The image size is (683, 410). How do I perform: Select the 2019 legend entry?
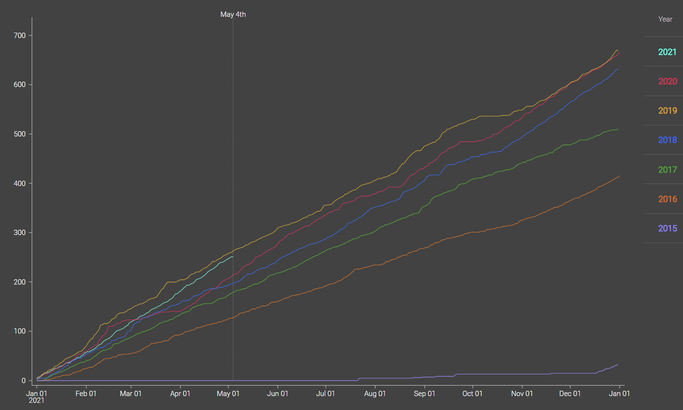(667, 111)
